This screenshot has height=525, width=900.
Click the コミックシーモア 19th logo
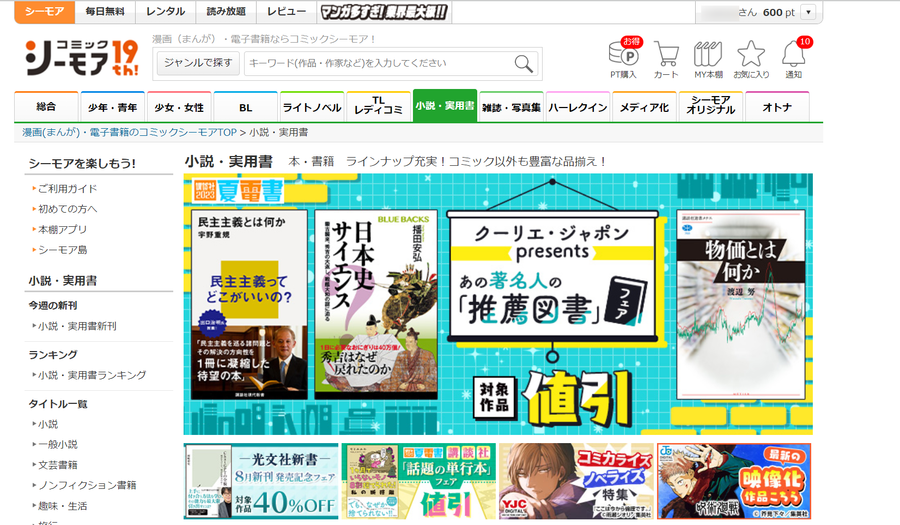click(x=82, y=57)
